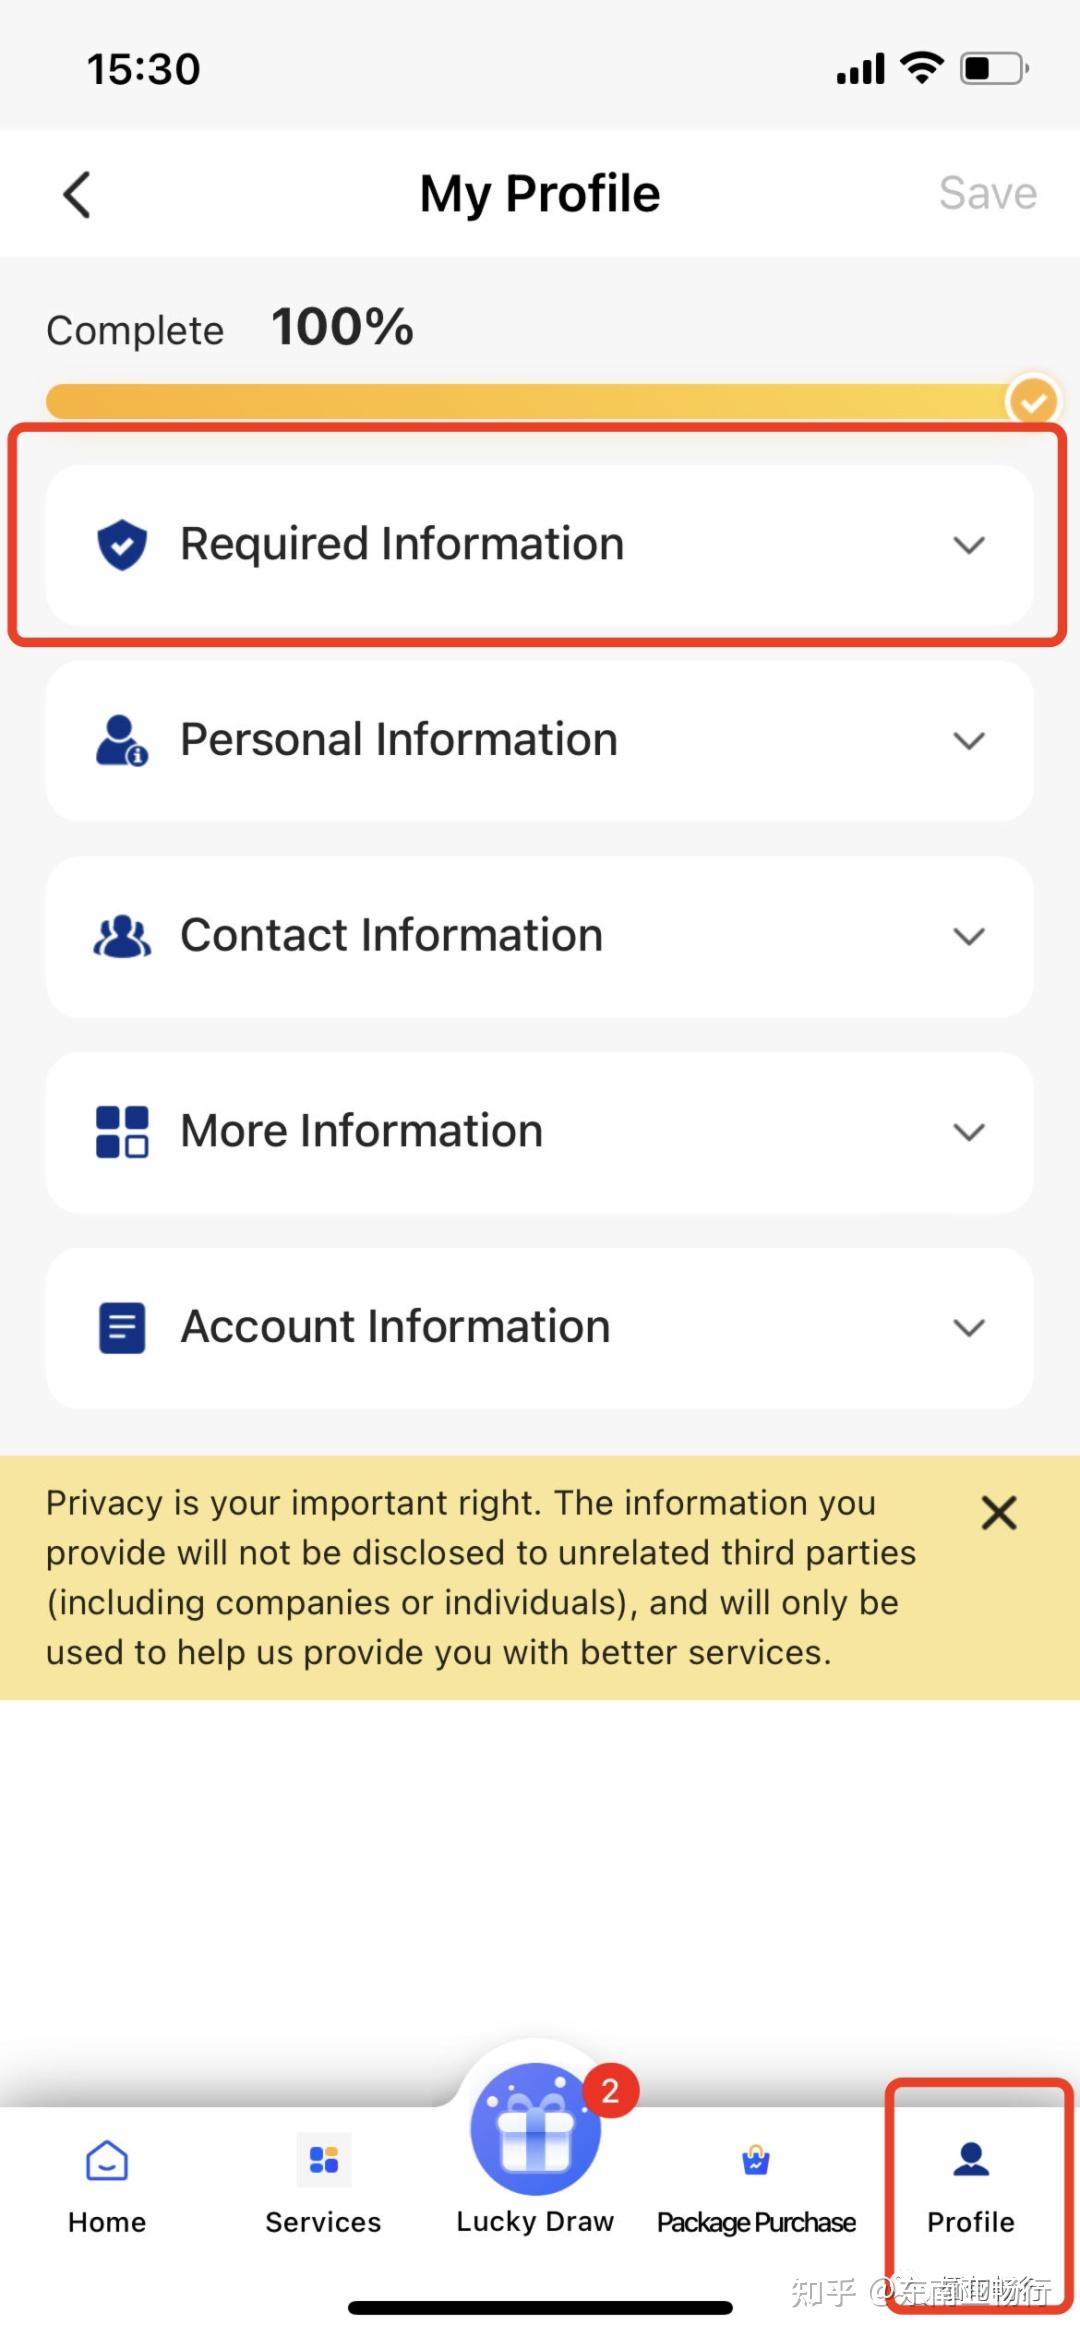Expand the Account Information section arrow
Screen dimensions: 1080x2337
pos(969,1328)
